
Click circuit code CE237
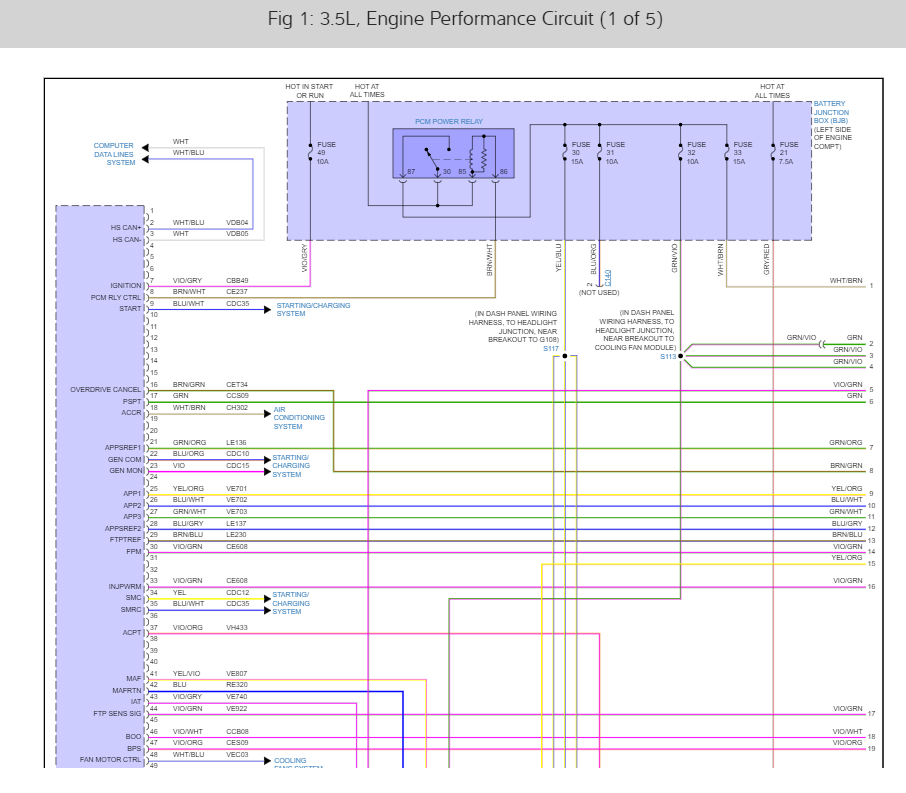pos(237,292)
